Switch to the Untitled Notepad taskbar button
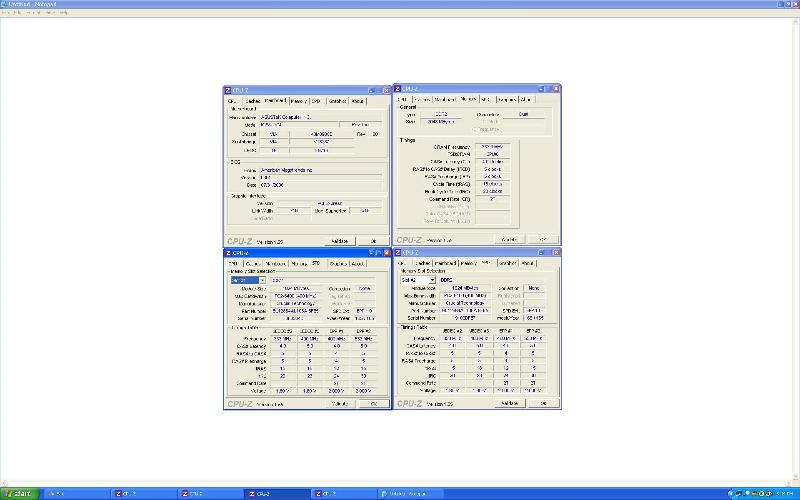 tap(411, 494)
